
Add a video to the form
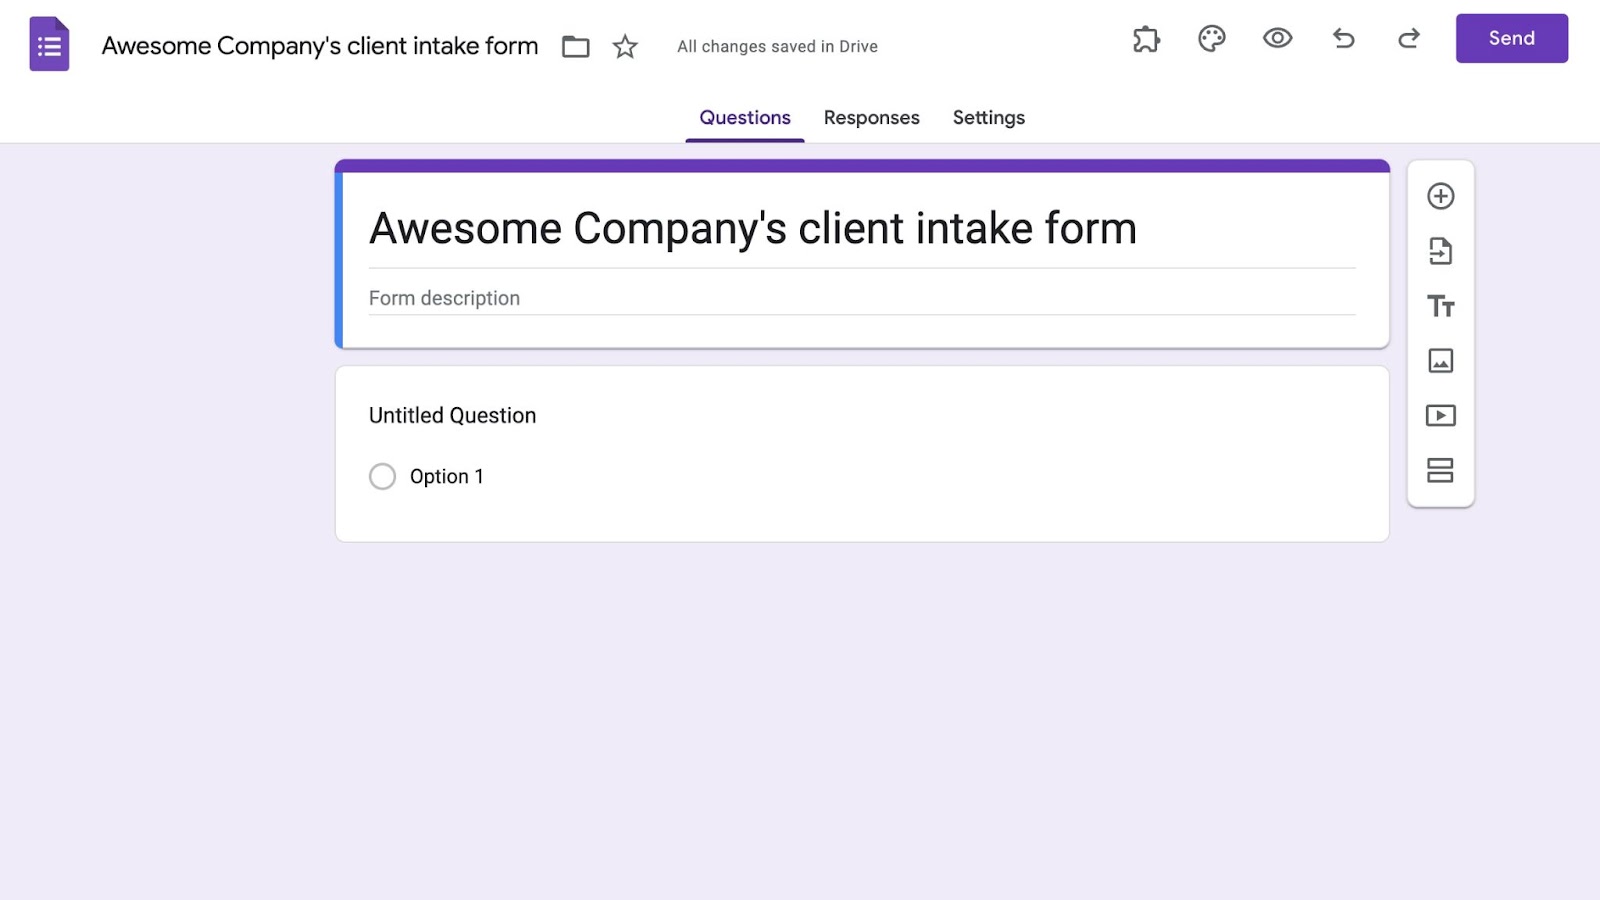[1440, 416]
